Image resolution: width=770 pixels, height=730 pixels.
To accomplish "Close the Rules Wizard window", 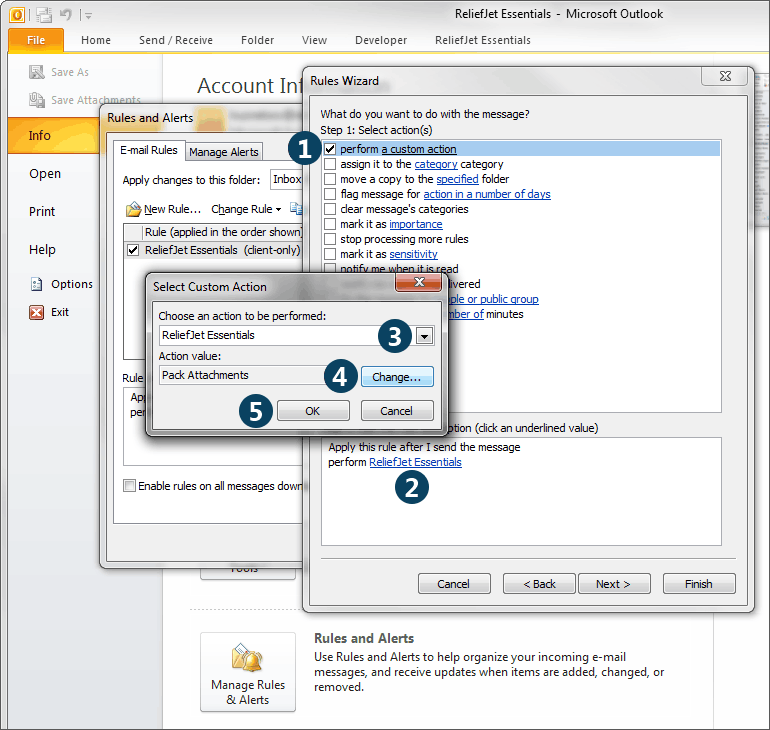I will pos(725,76).
